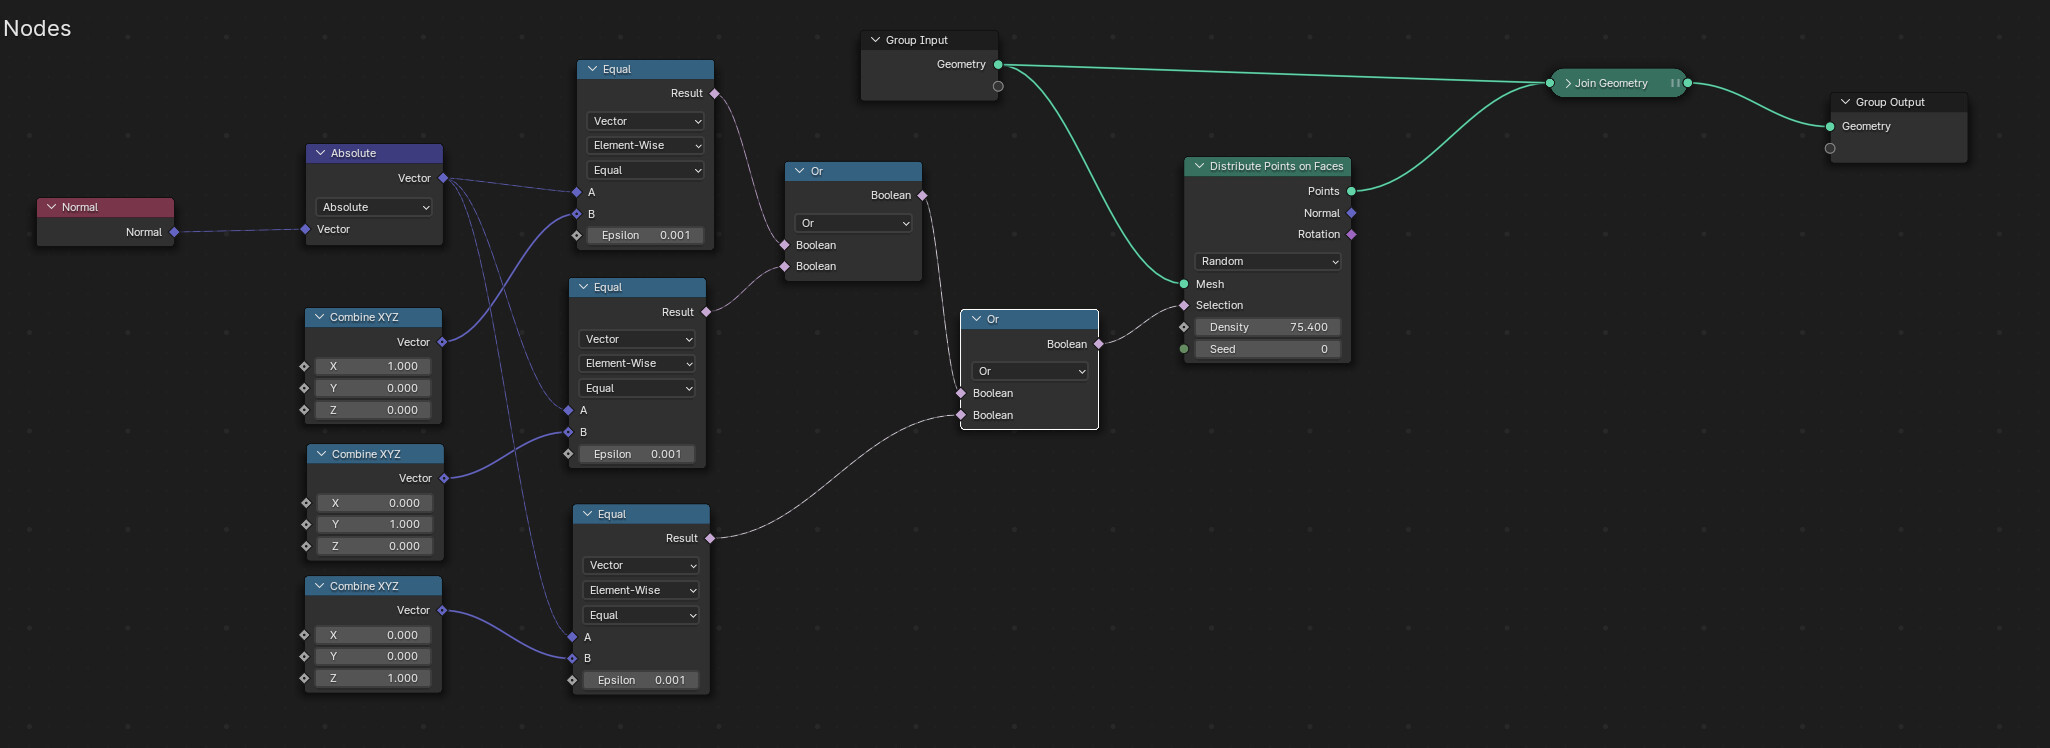
Task: Click the Group Input Geometry output socket
Action: pyautogui.click(x=998, y=65)
